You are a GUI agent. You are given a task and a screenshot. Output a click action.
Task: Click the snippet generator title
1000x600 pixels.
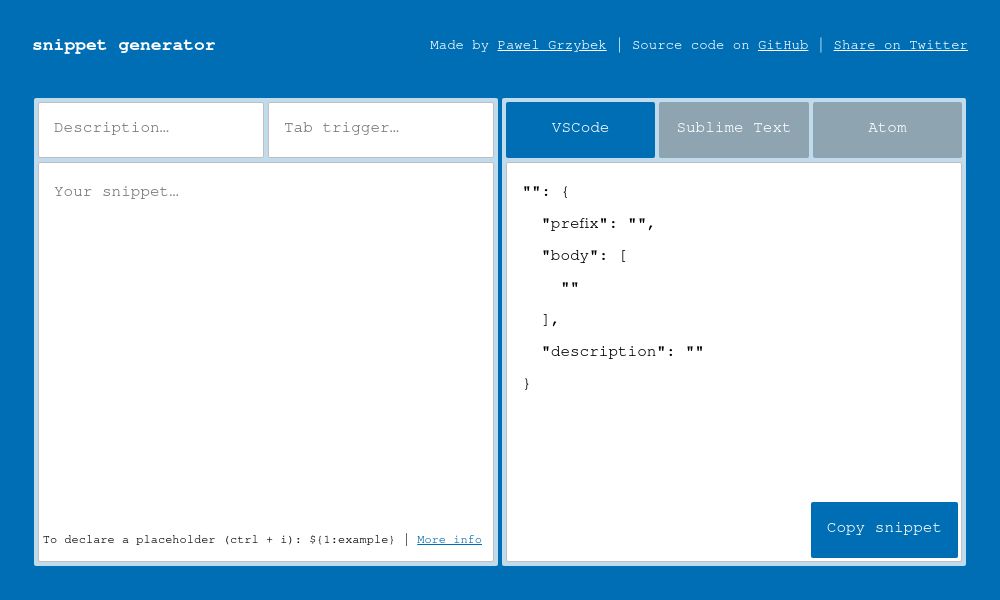123,45
